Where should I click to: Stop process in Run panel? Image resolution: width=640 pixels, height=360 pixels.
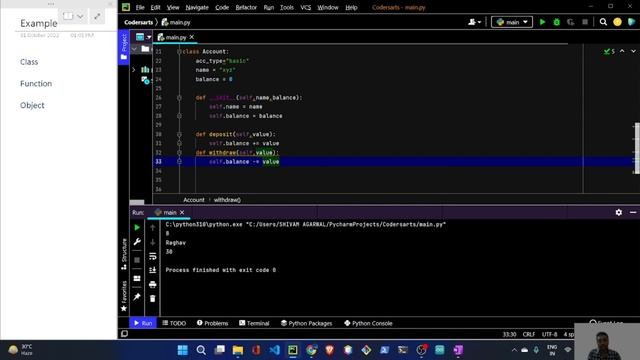[x=137, y=260]
